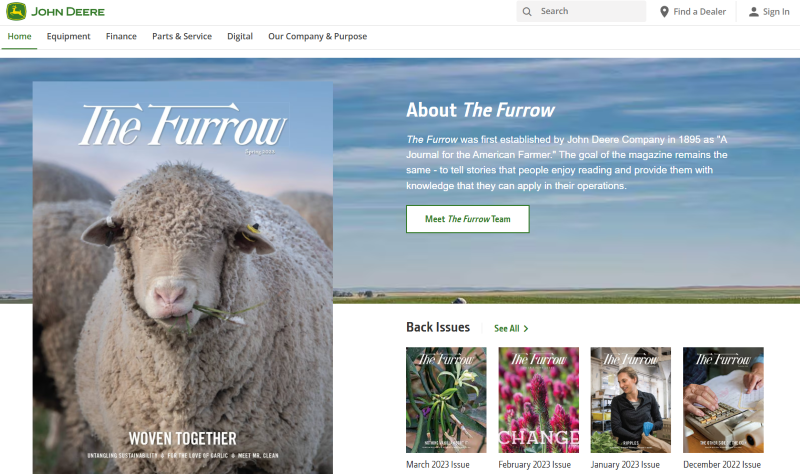
Task: Open the Finance menu
Action: coord(121,36)
